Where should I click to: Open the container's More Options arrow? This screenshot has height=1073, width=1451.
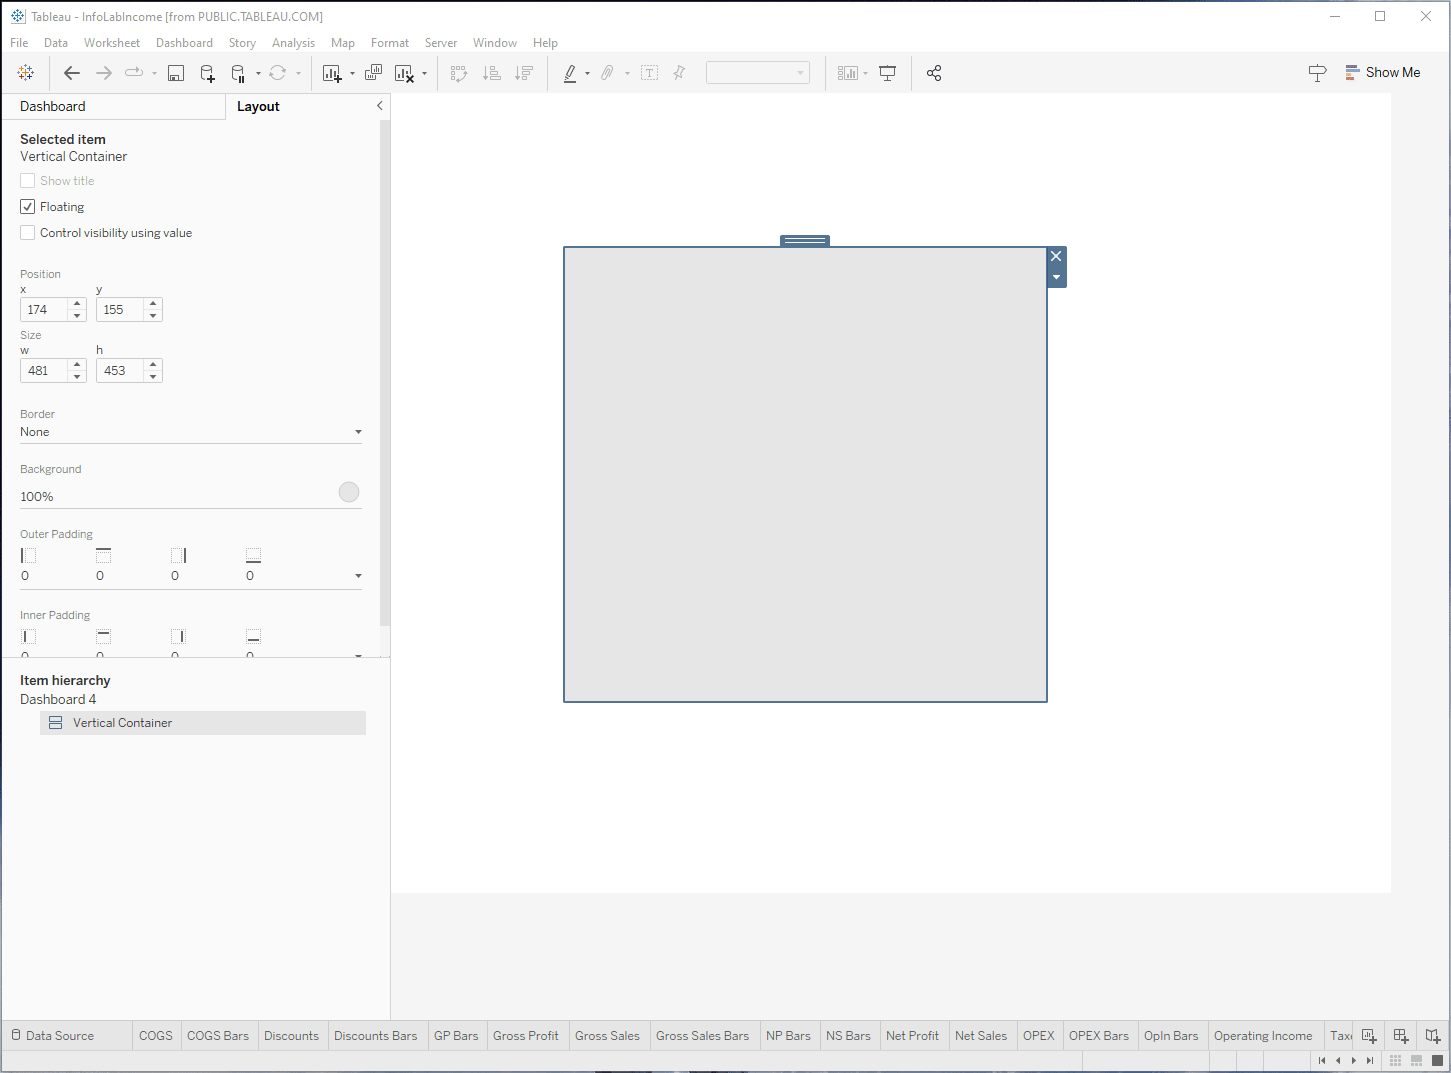(x=1056, y=278)
